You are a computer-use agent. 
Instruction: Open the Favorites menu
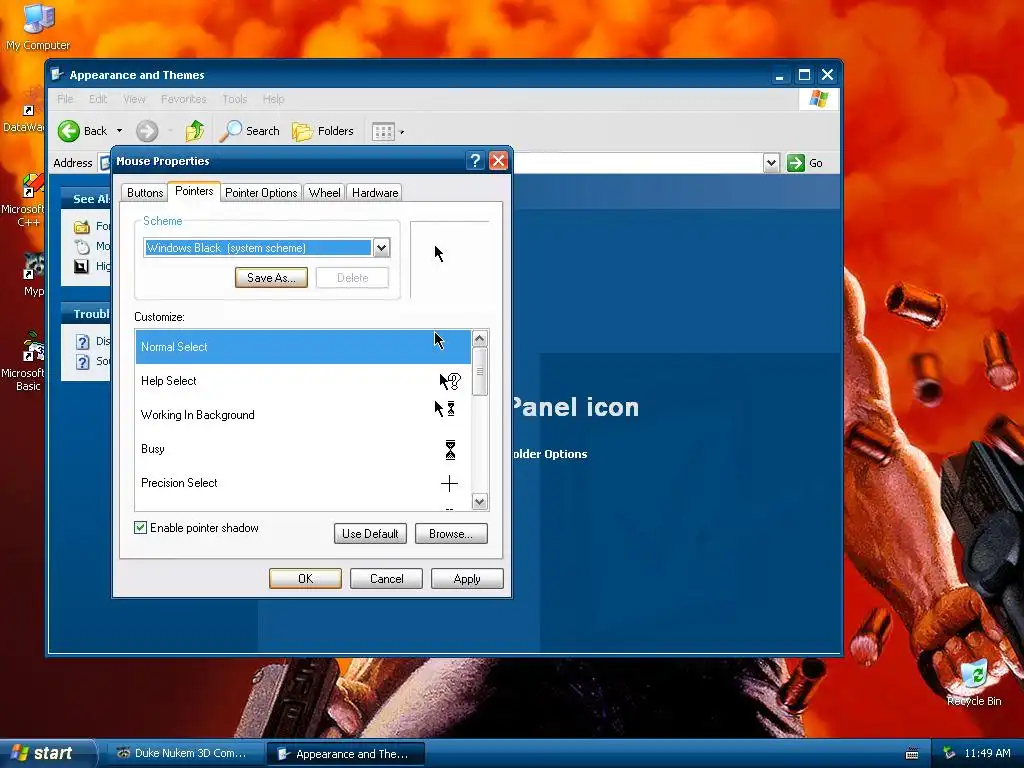pyautogui.click(x=184, y=99)
